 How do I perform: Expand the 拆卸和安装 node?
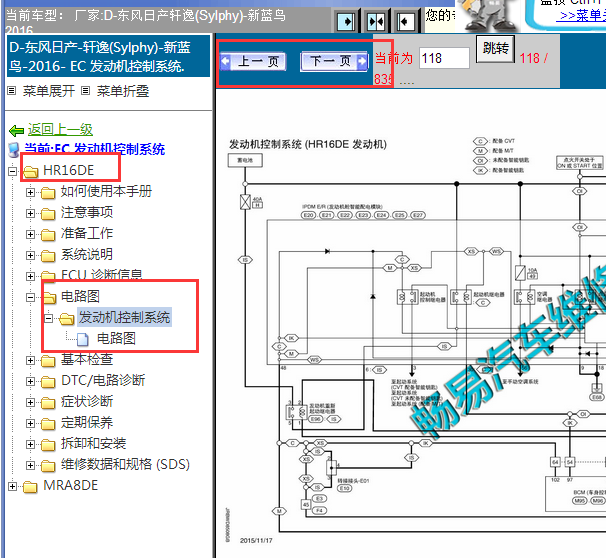pyautogui.click(x=30, y=444)
